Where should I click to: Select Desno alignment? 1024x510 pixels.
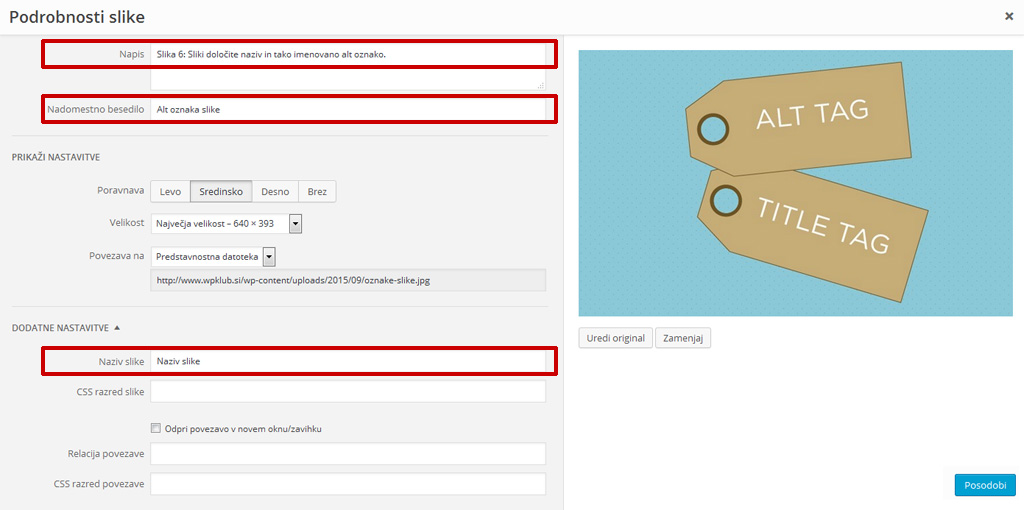point(276,192)
